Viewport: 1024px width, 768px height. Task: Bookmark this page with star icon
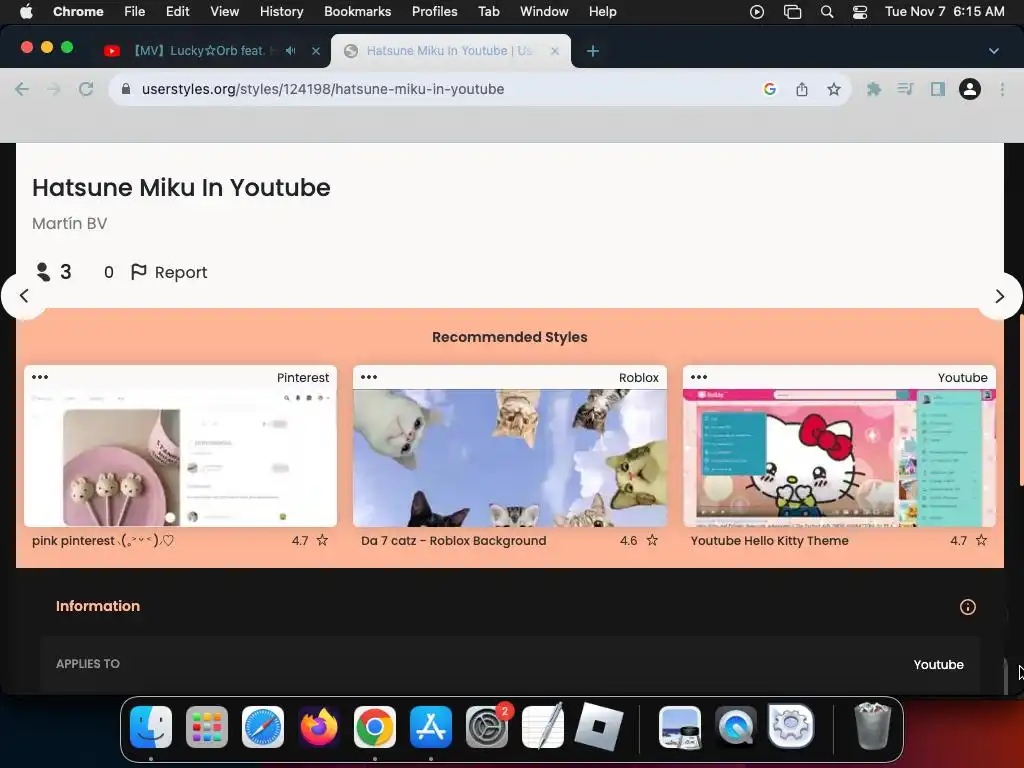pos(833,89)
